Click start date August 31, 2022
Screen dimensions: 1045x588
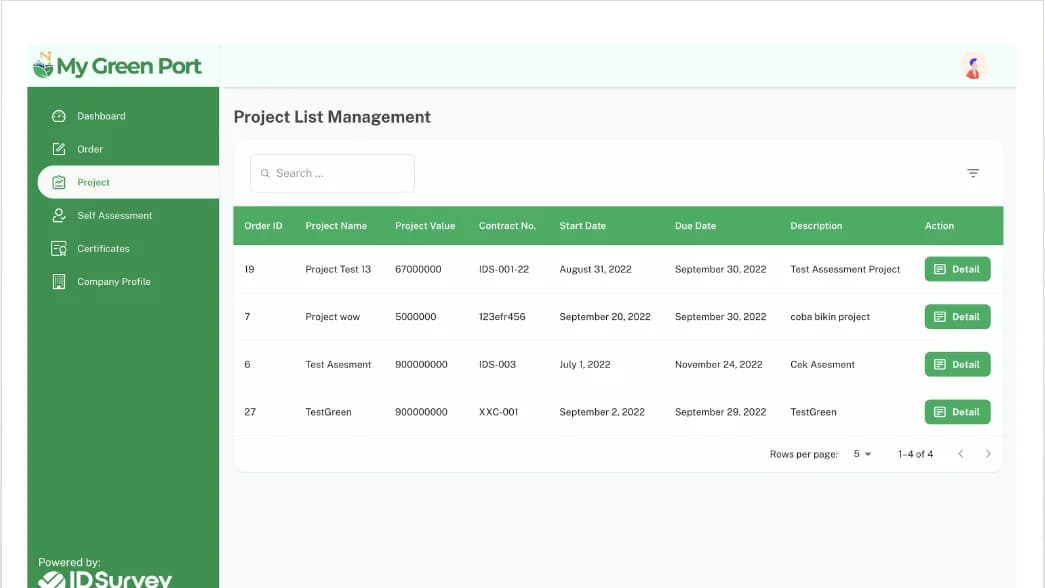click(595, 269)
